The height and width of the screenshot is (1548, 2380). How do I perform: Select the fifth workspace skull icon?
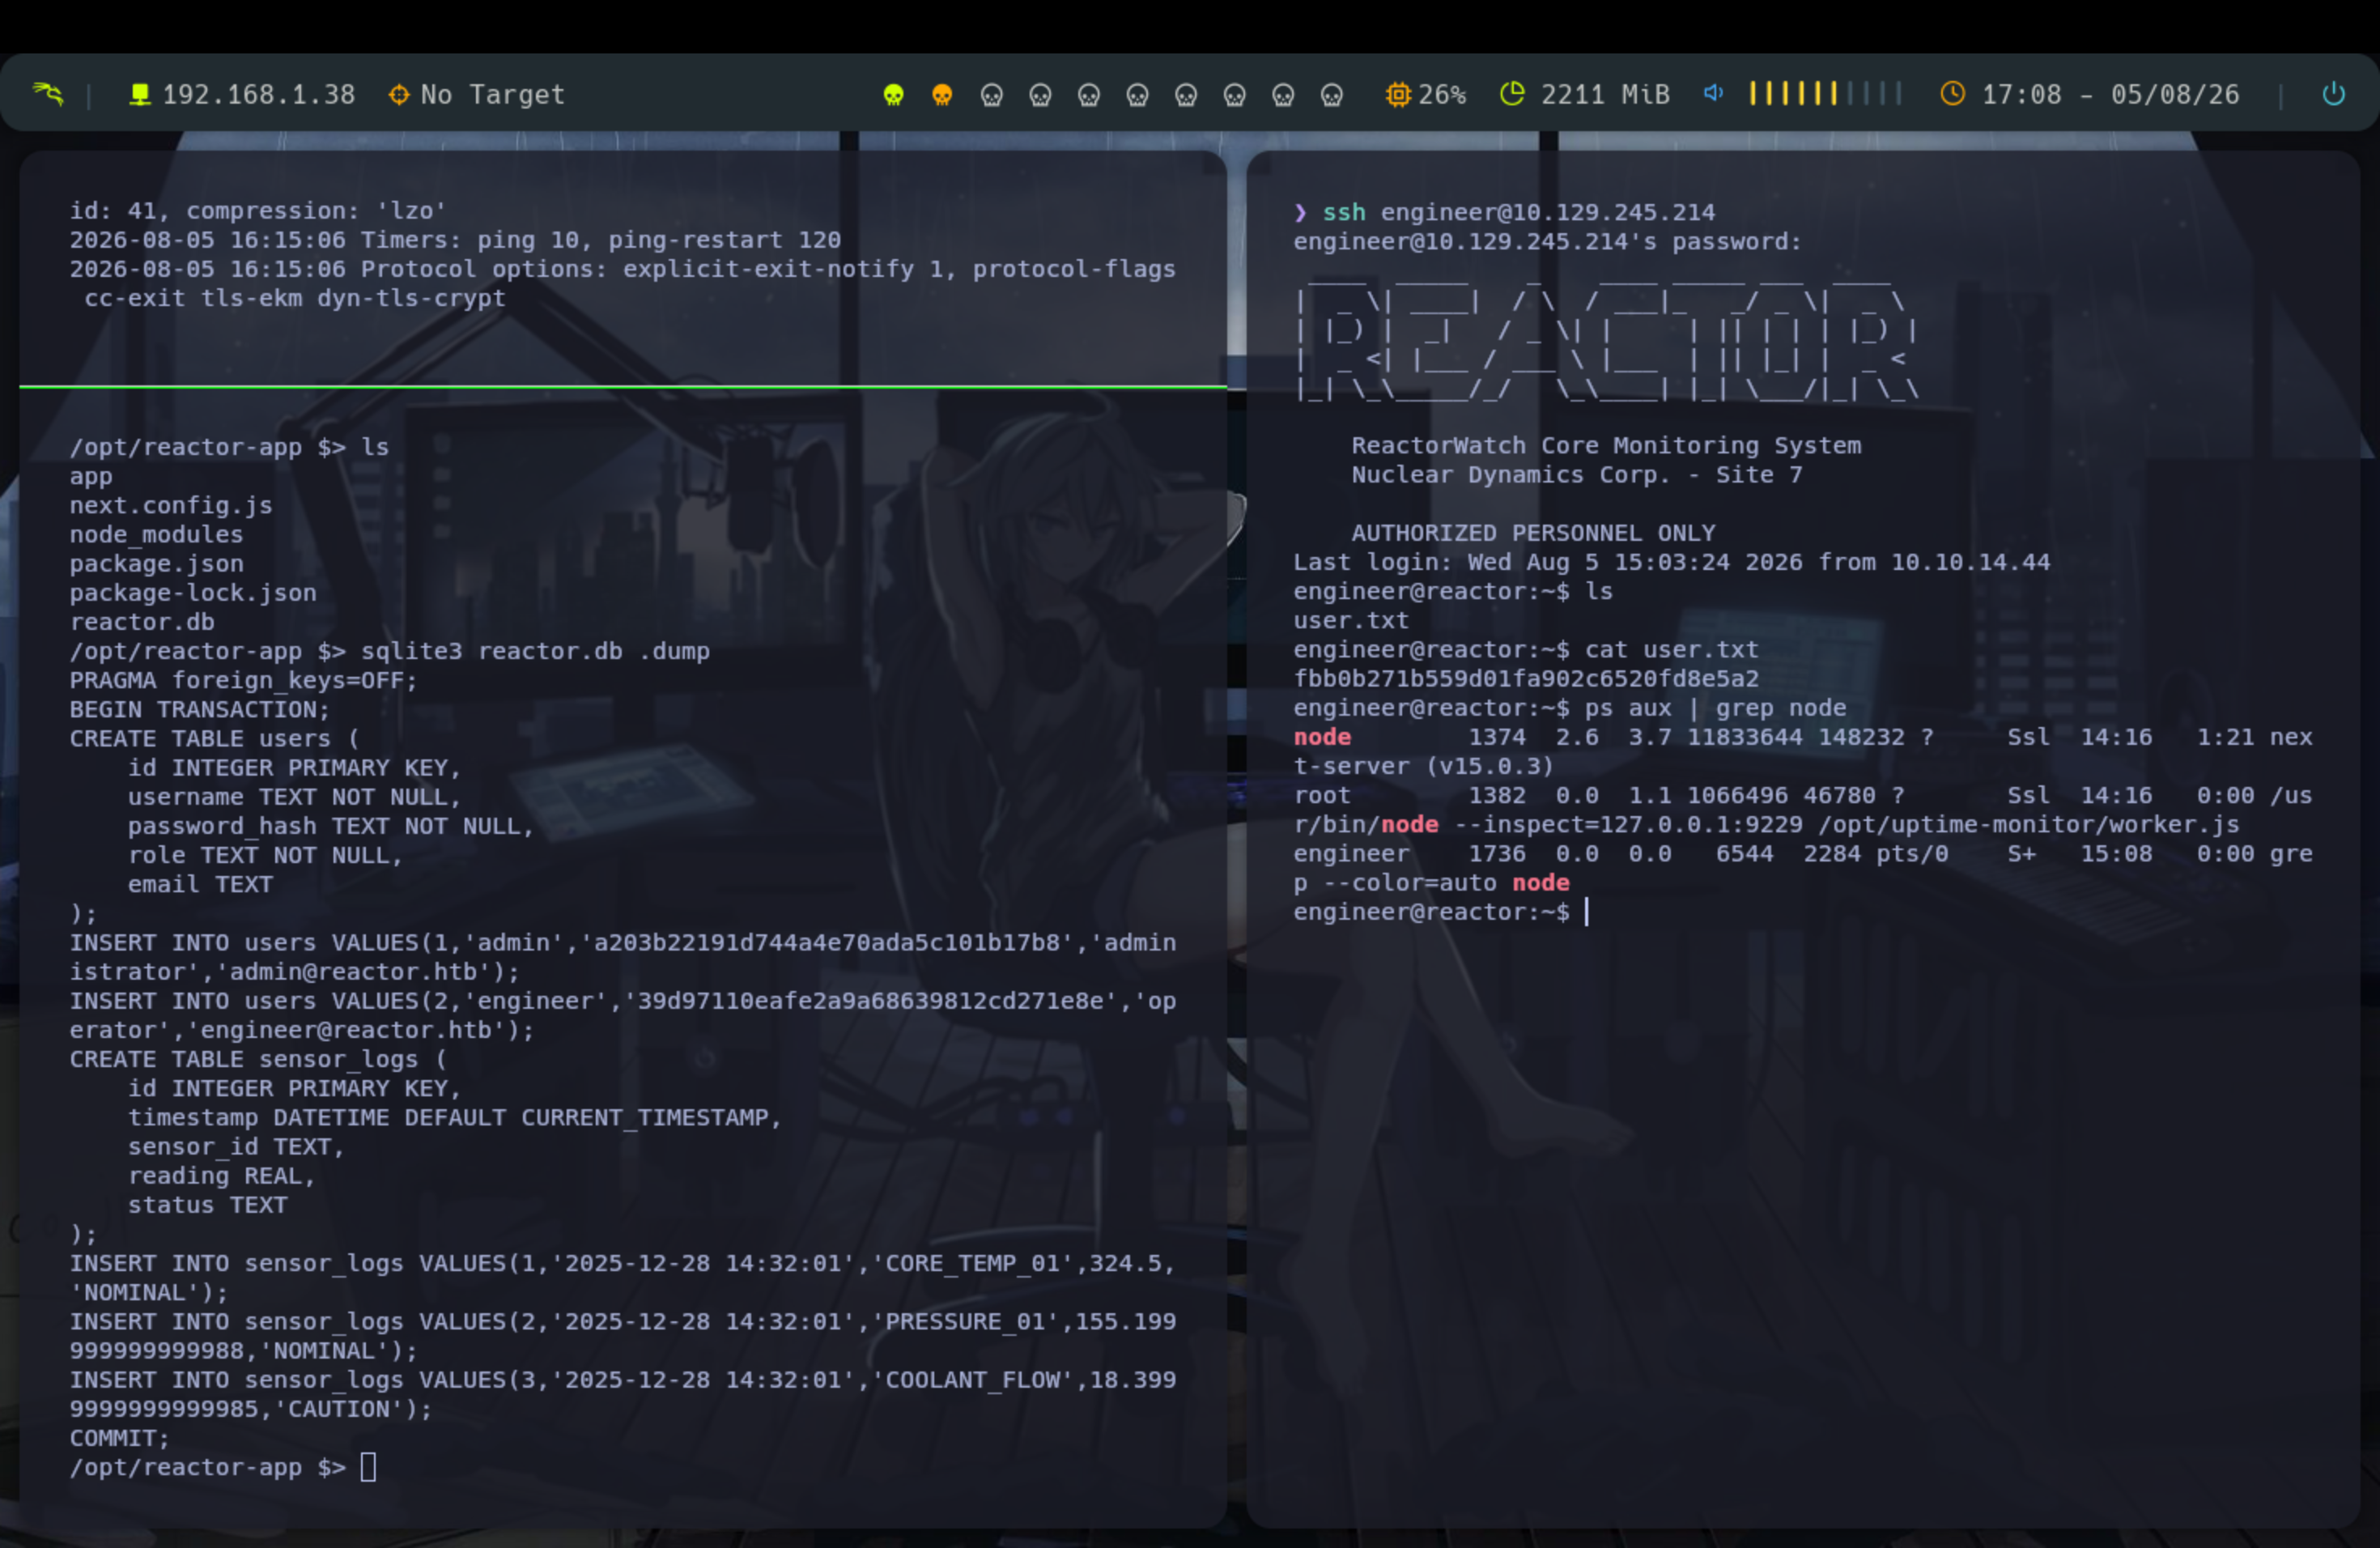pos(1088,95)
